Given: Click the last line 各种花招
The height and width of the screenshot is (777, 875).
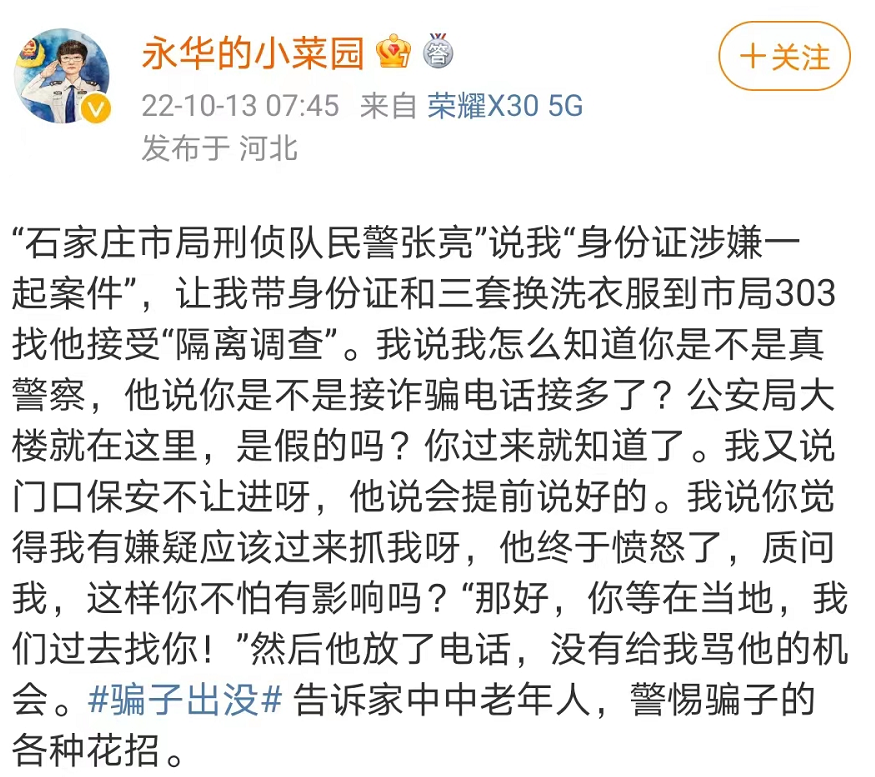Looking at the screenshot, I should pos(102,747).
